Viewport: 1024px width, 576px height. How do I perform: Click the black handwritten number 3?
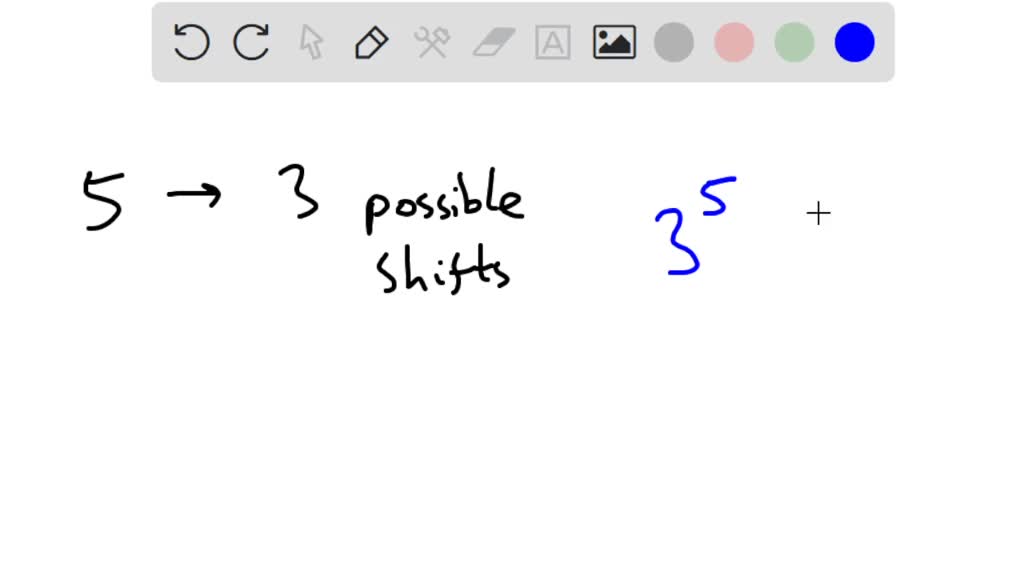point(299,191)
